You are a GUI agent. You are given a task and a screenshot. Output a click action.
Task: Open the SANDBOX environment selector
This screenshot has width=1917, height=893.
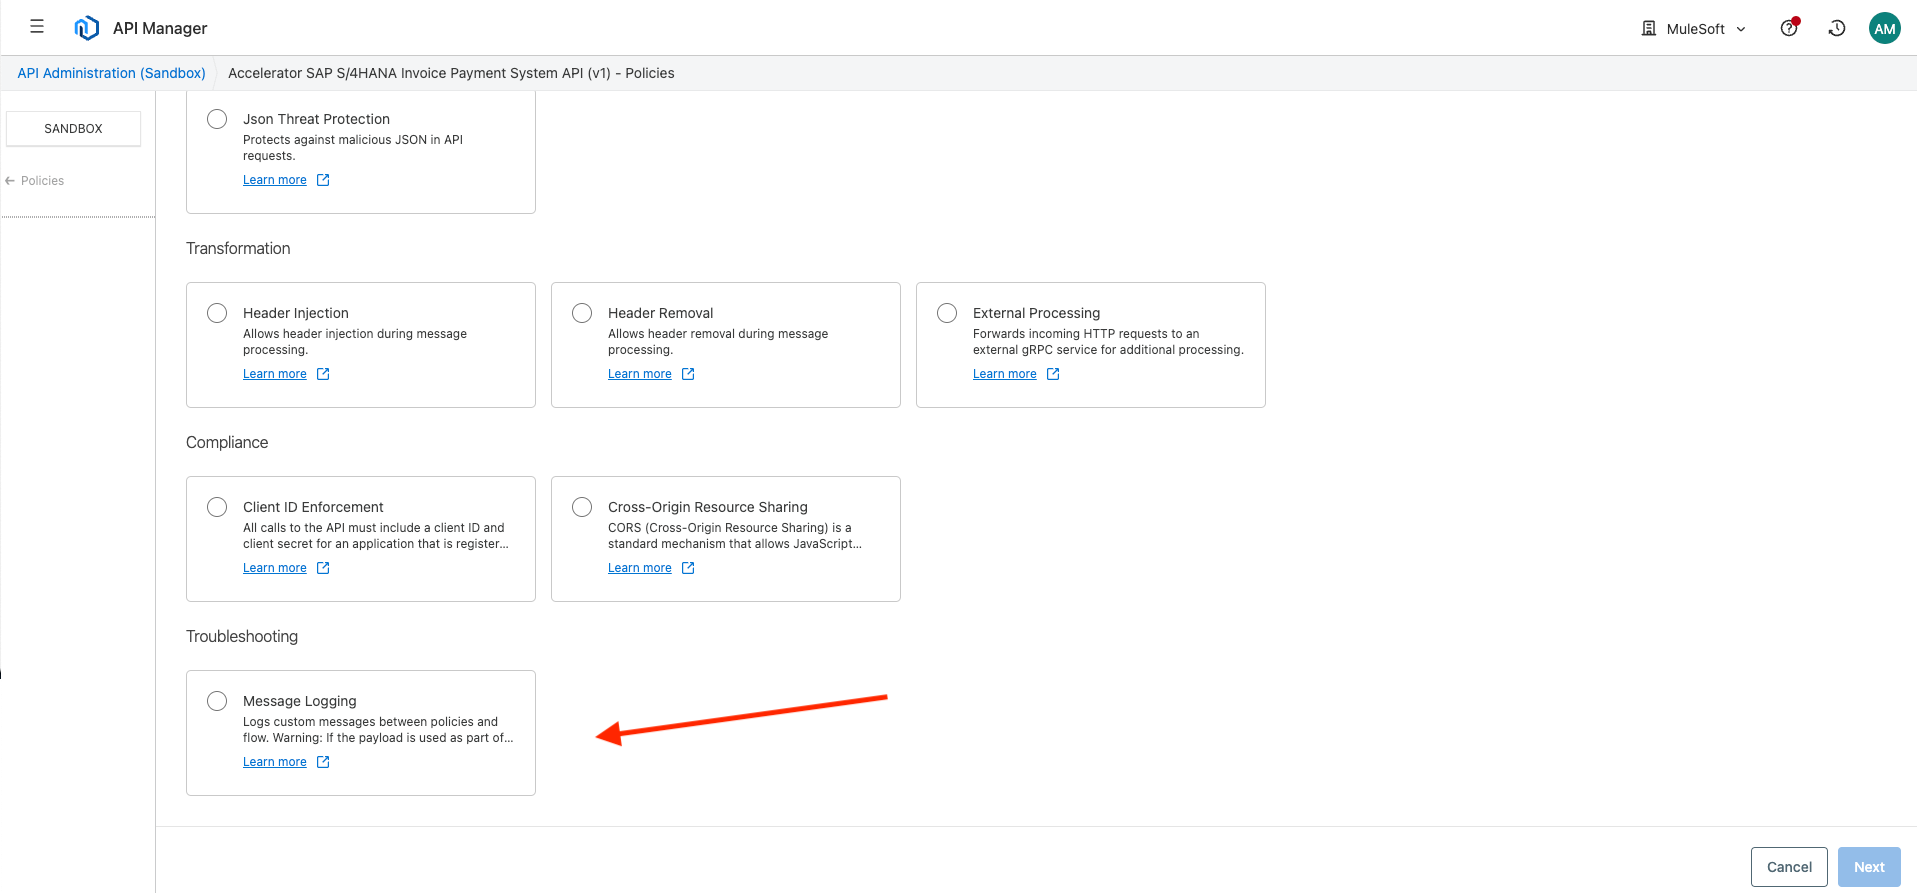click(73, 129)
